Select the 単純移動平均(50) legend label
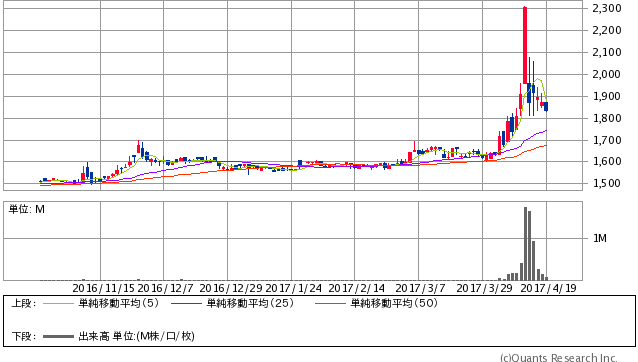This screenshot has height=362, width=638. (x=394, y=303)
